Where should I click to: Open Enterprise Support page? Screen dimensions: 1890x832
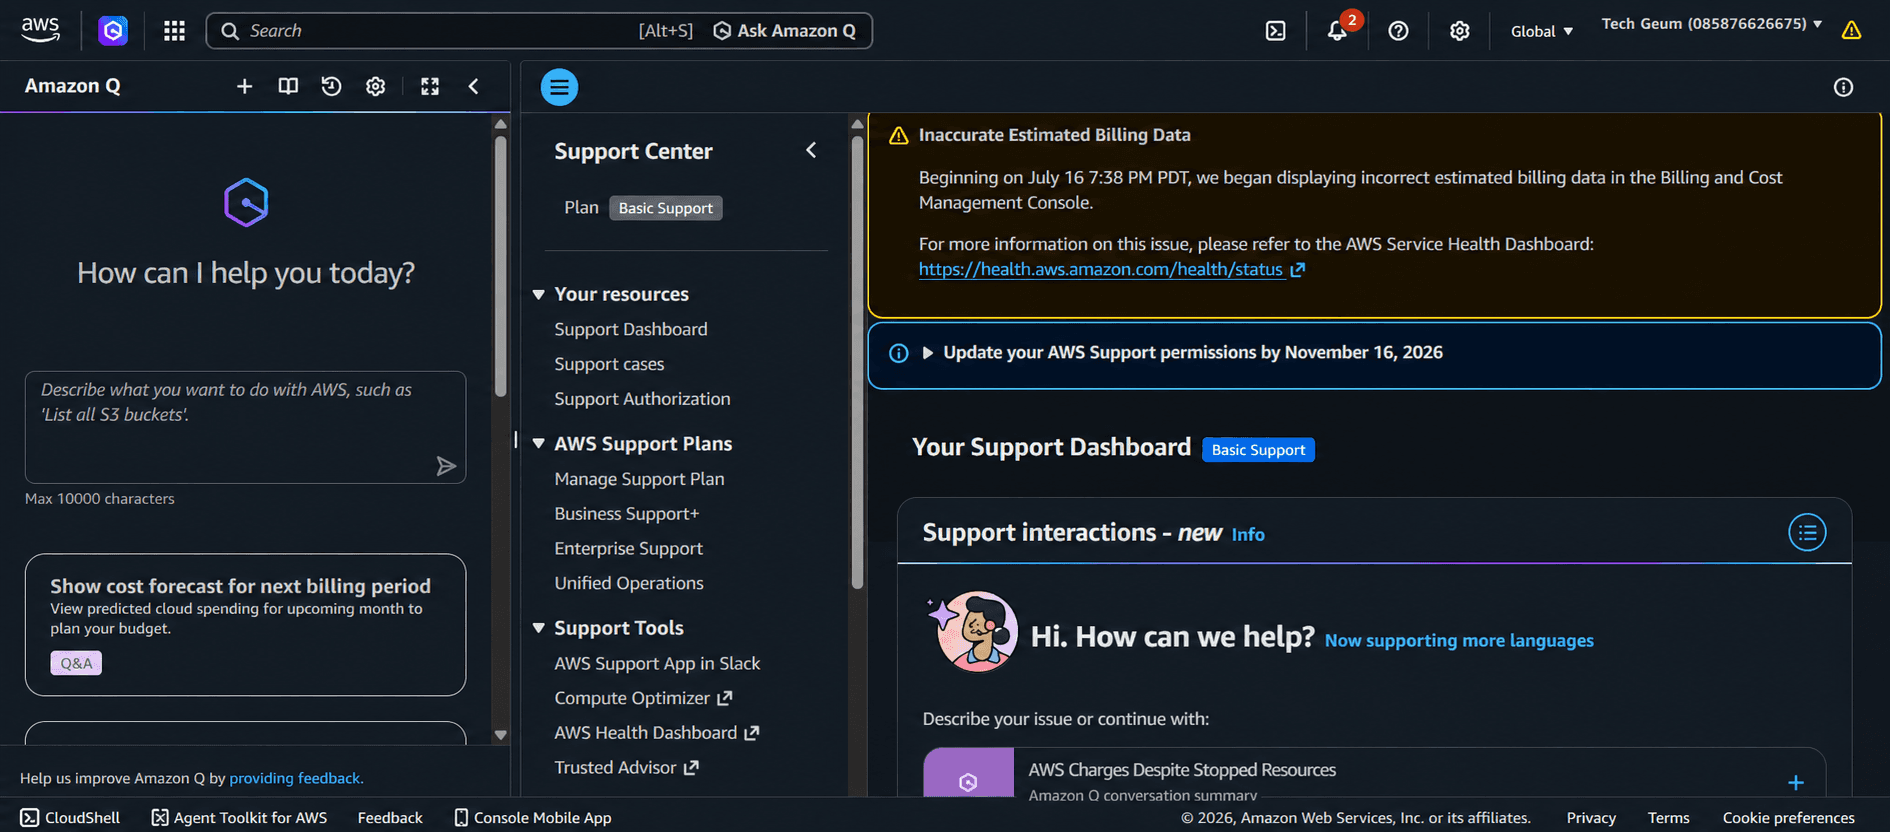(x=628, y=549)
